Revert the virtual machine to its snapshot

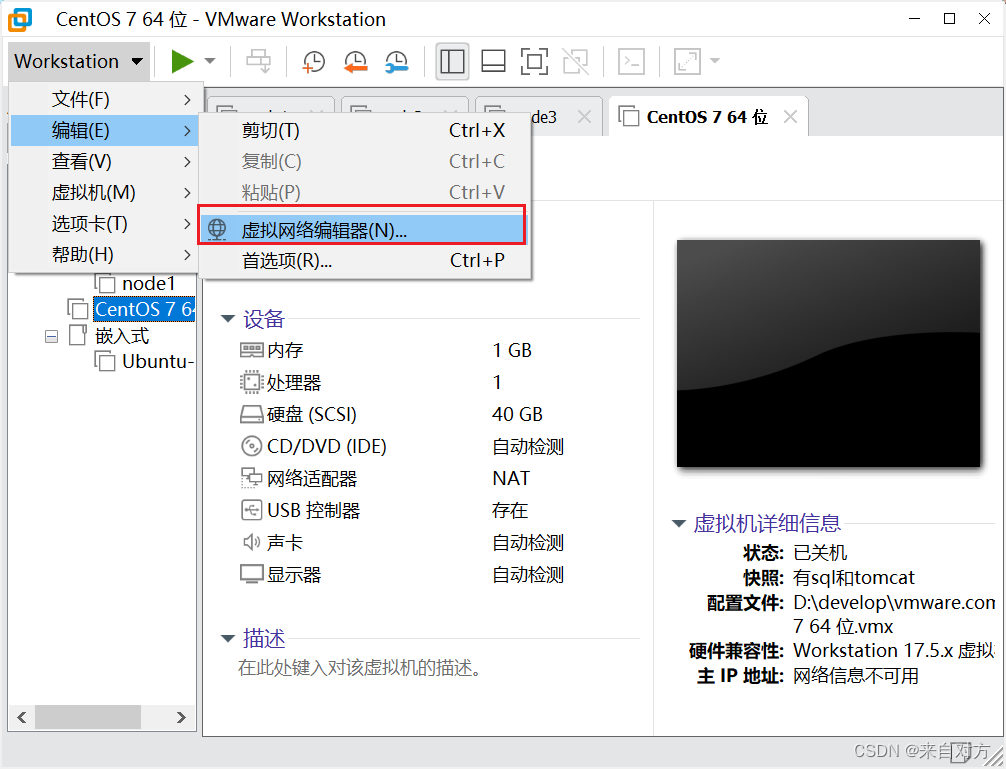[355, 62]
